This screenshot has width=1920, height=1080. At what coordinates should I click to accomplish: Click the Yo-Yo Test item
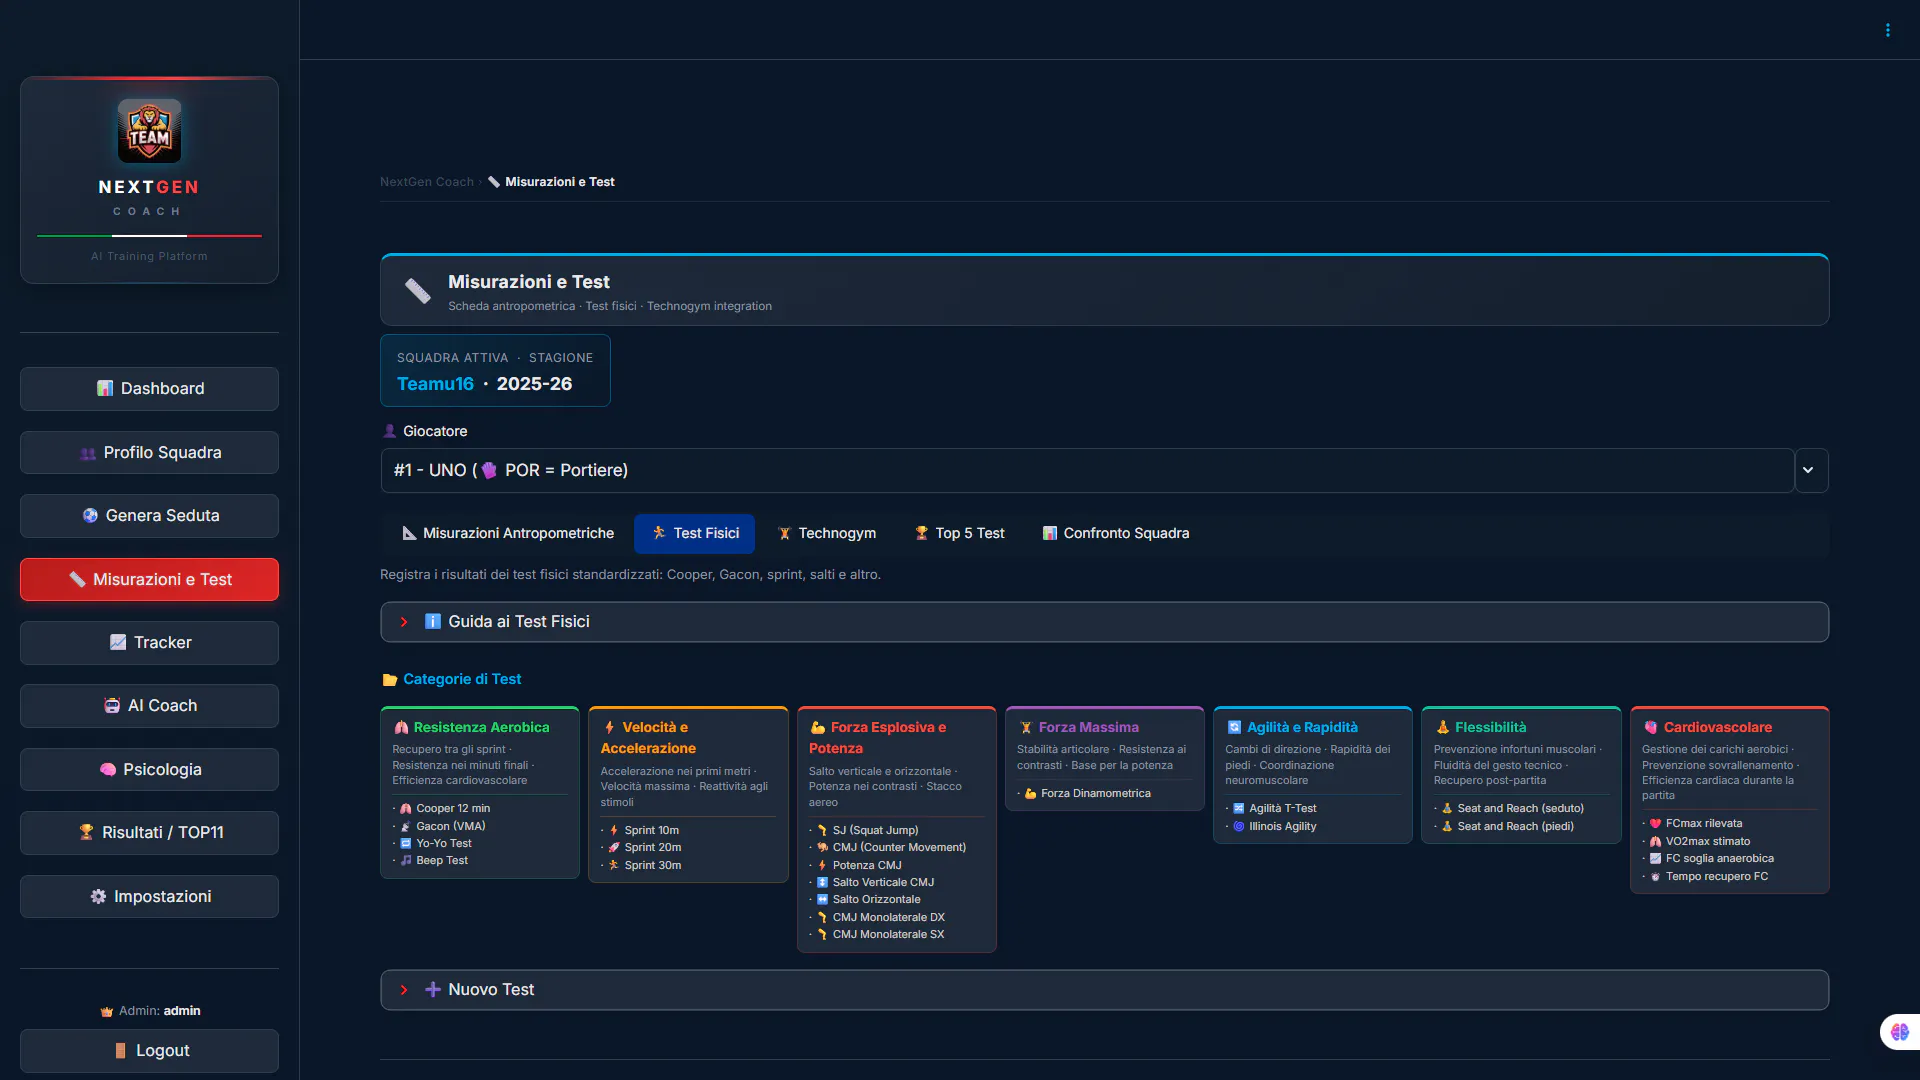click(435, 844)
